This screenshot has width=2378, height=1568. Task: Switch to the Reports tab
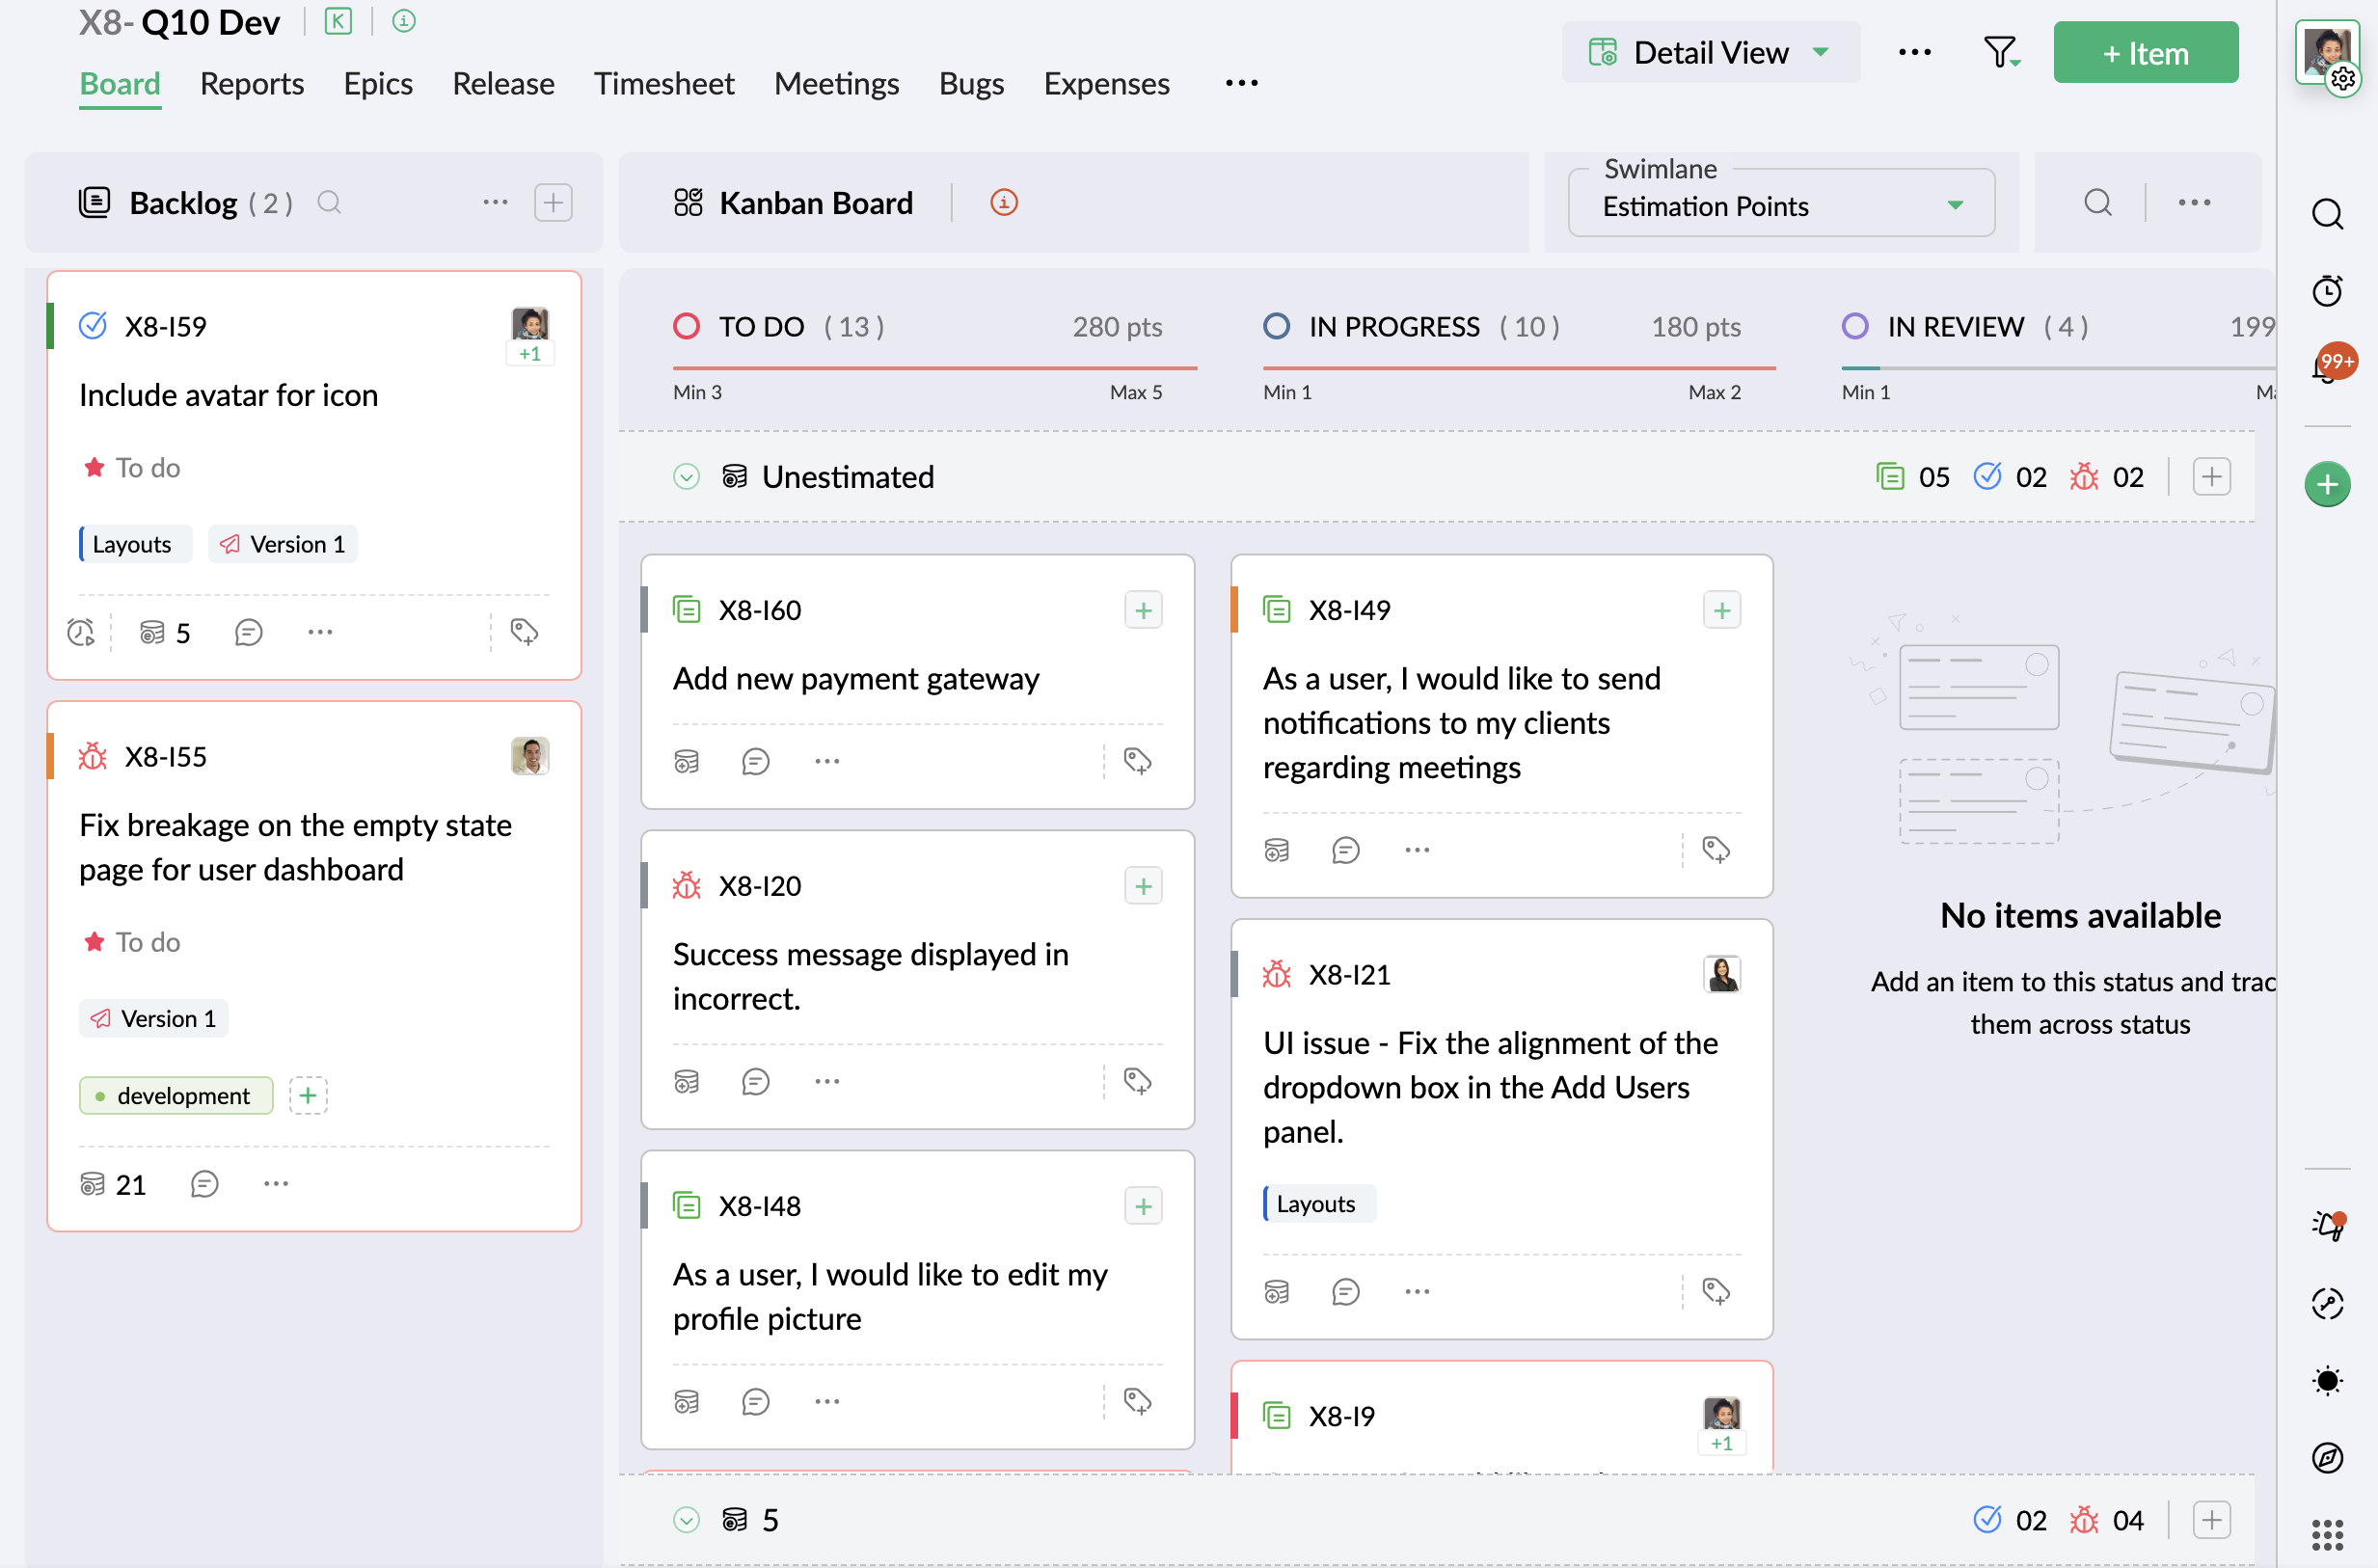tap(252, 84)
